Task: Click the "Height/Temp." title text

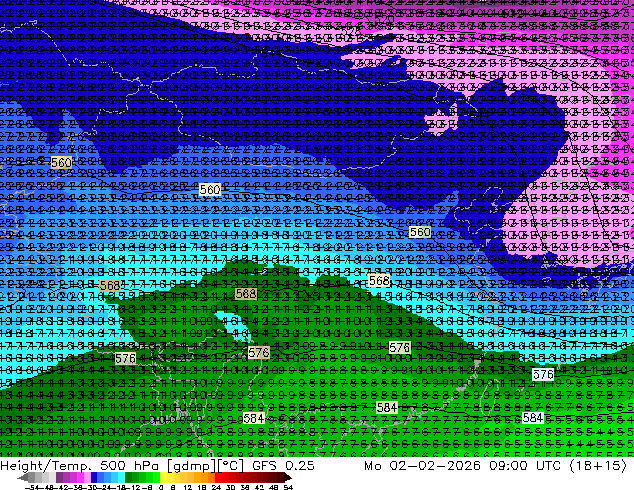Action: click(44, 466)
